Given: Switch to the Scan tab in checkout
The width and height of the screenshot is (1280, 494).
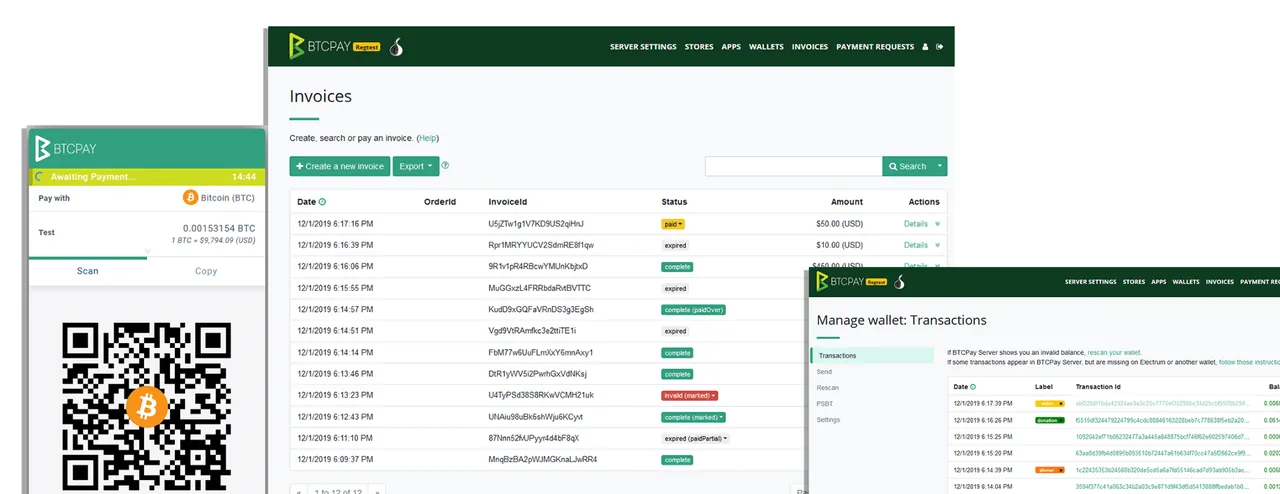Looking at the screenshot, I should (x=88, y=271).
